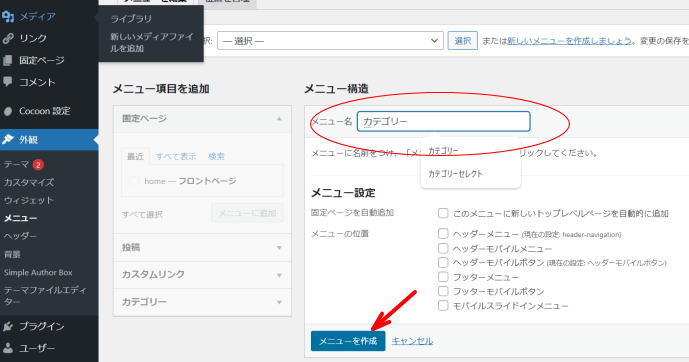Choose カテゴリーセレクト from autocomplete suggestions
The width and height of the screenshot is (689, 362).
(470, 174)
